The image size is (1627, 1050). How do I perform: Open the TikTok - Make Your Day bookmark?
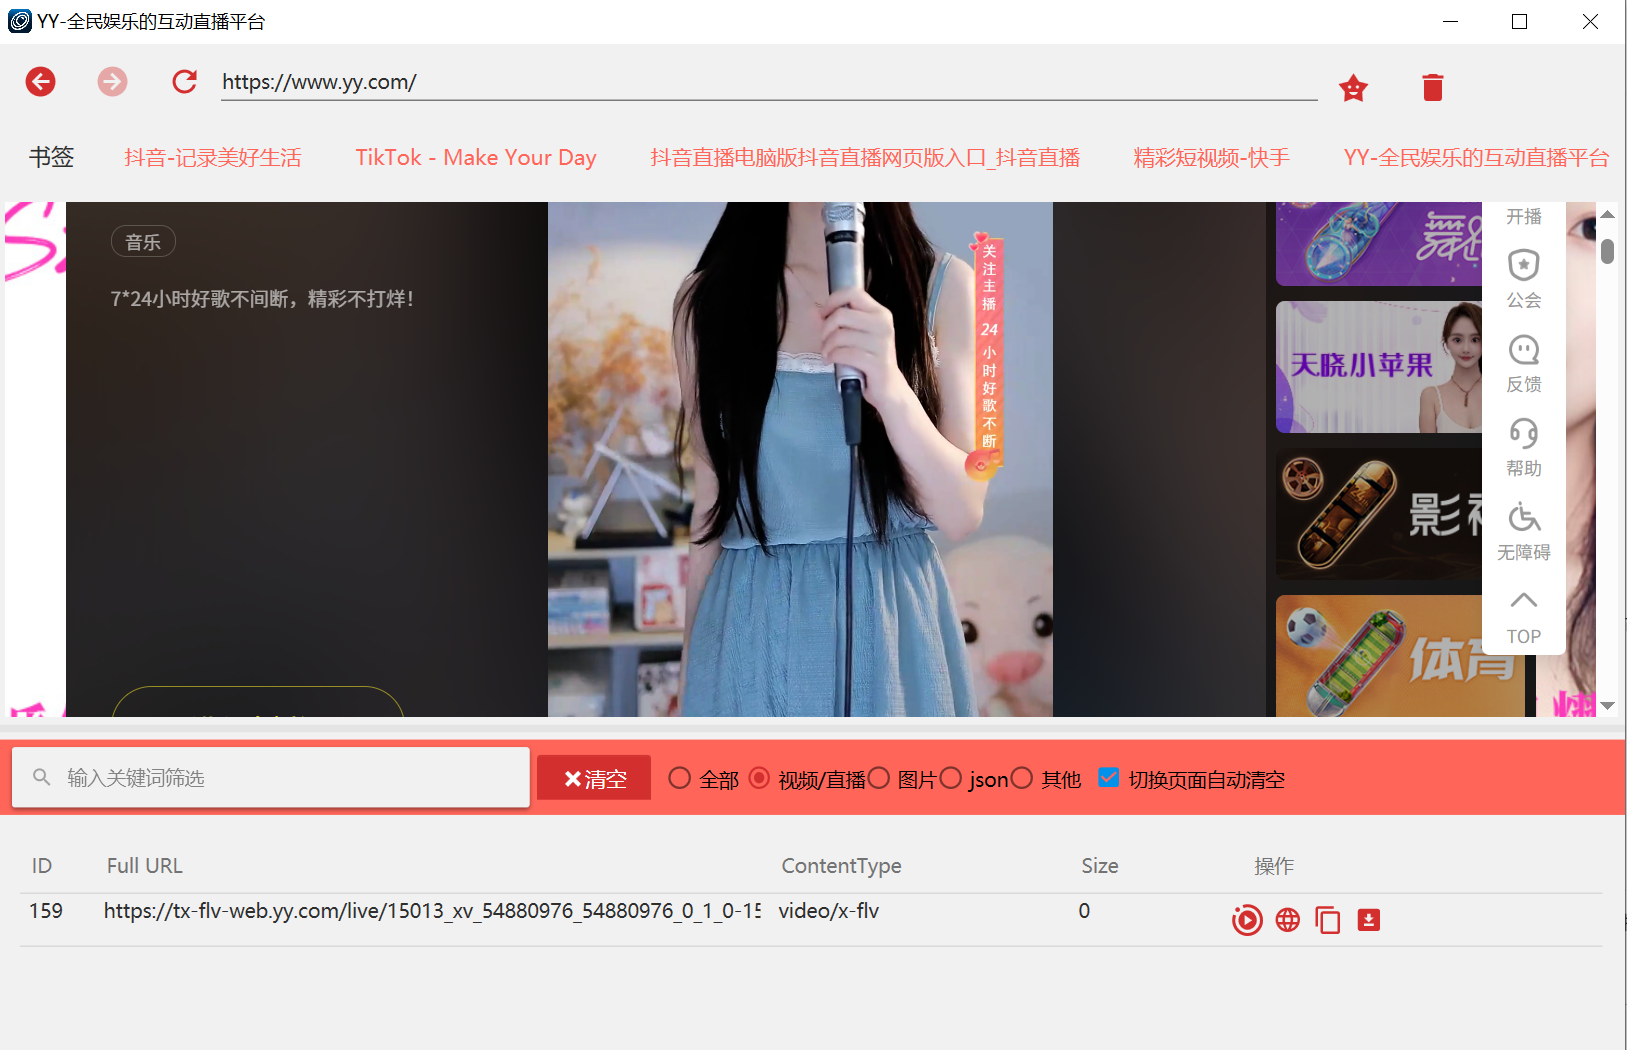point(475,158)
